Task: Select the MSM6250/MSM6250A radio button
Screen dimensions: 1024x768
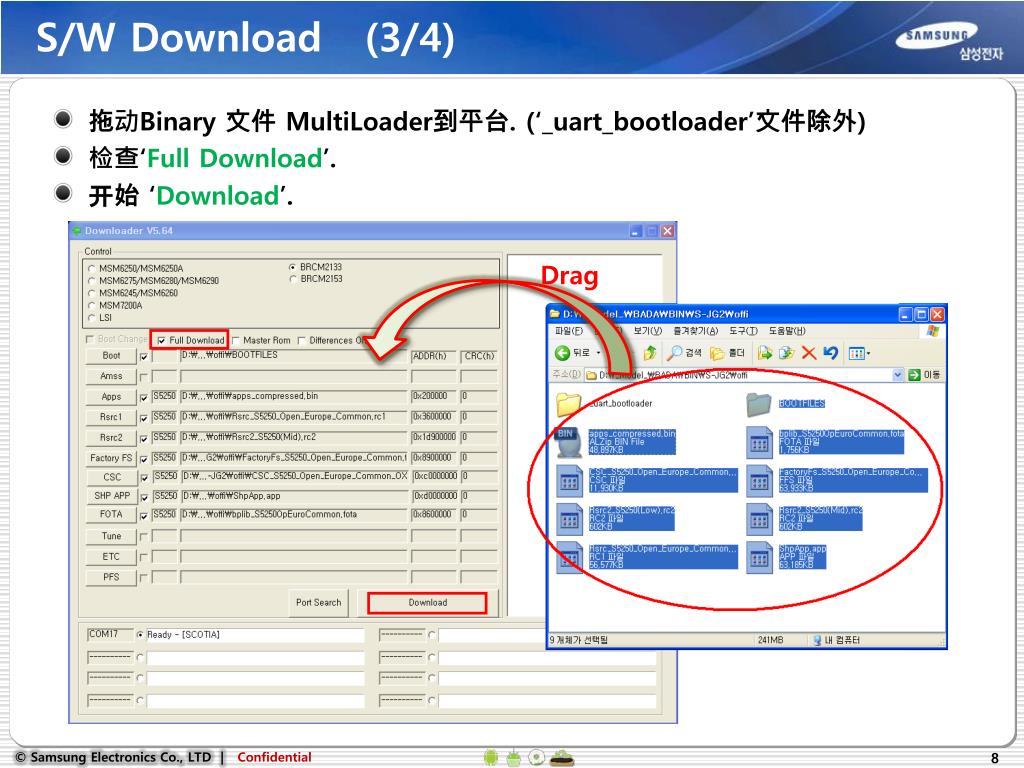Action: point(91,268)
